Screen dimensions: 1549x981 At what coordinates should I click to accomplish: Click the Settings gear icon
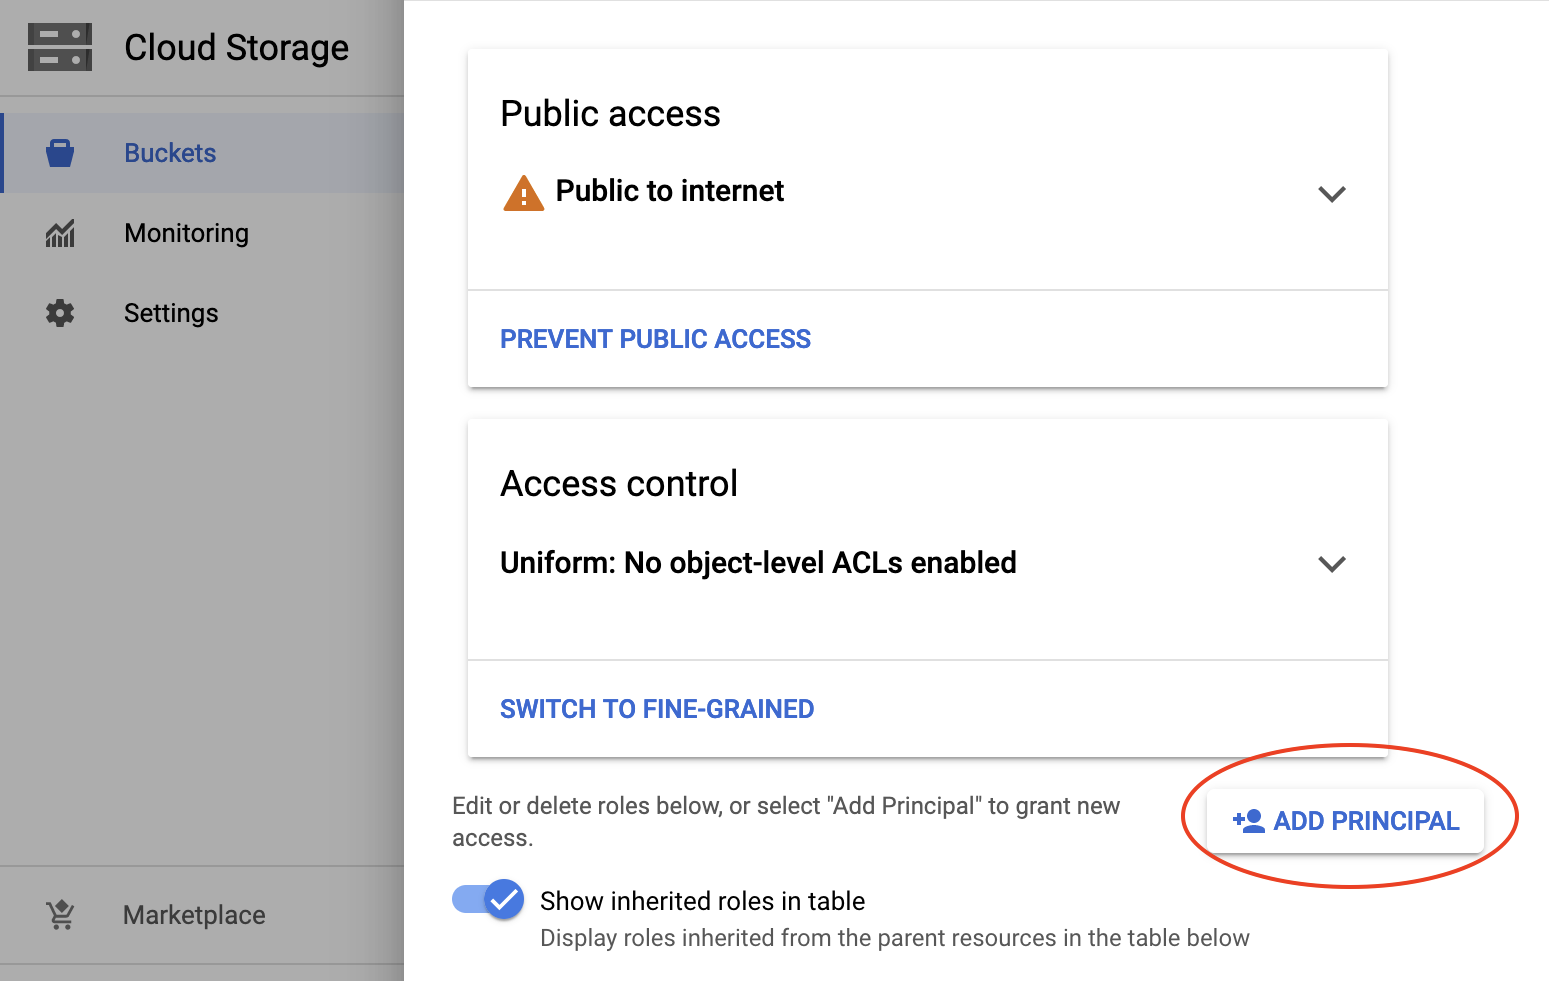coord(60,313)
